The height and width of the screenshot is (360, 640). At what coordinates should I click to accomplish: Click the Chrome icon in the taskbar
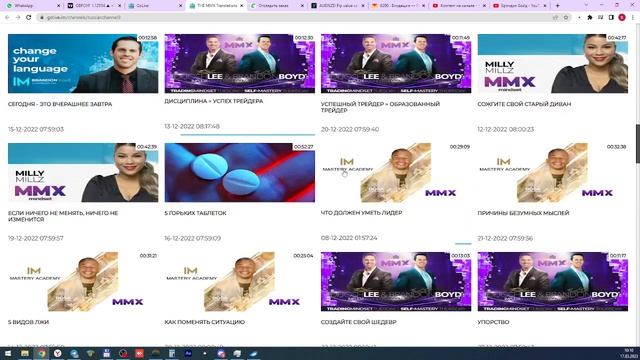coord(41,353)
